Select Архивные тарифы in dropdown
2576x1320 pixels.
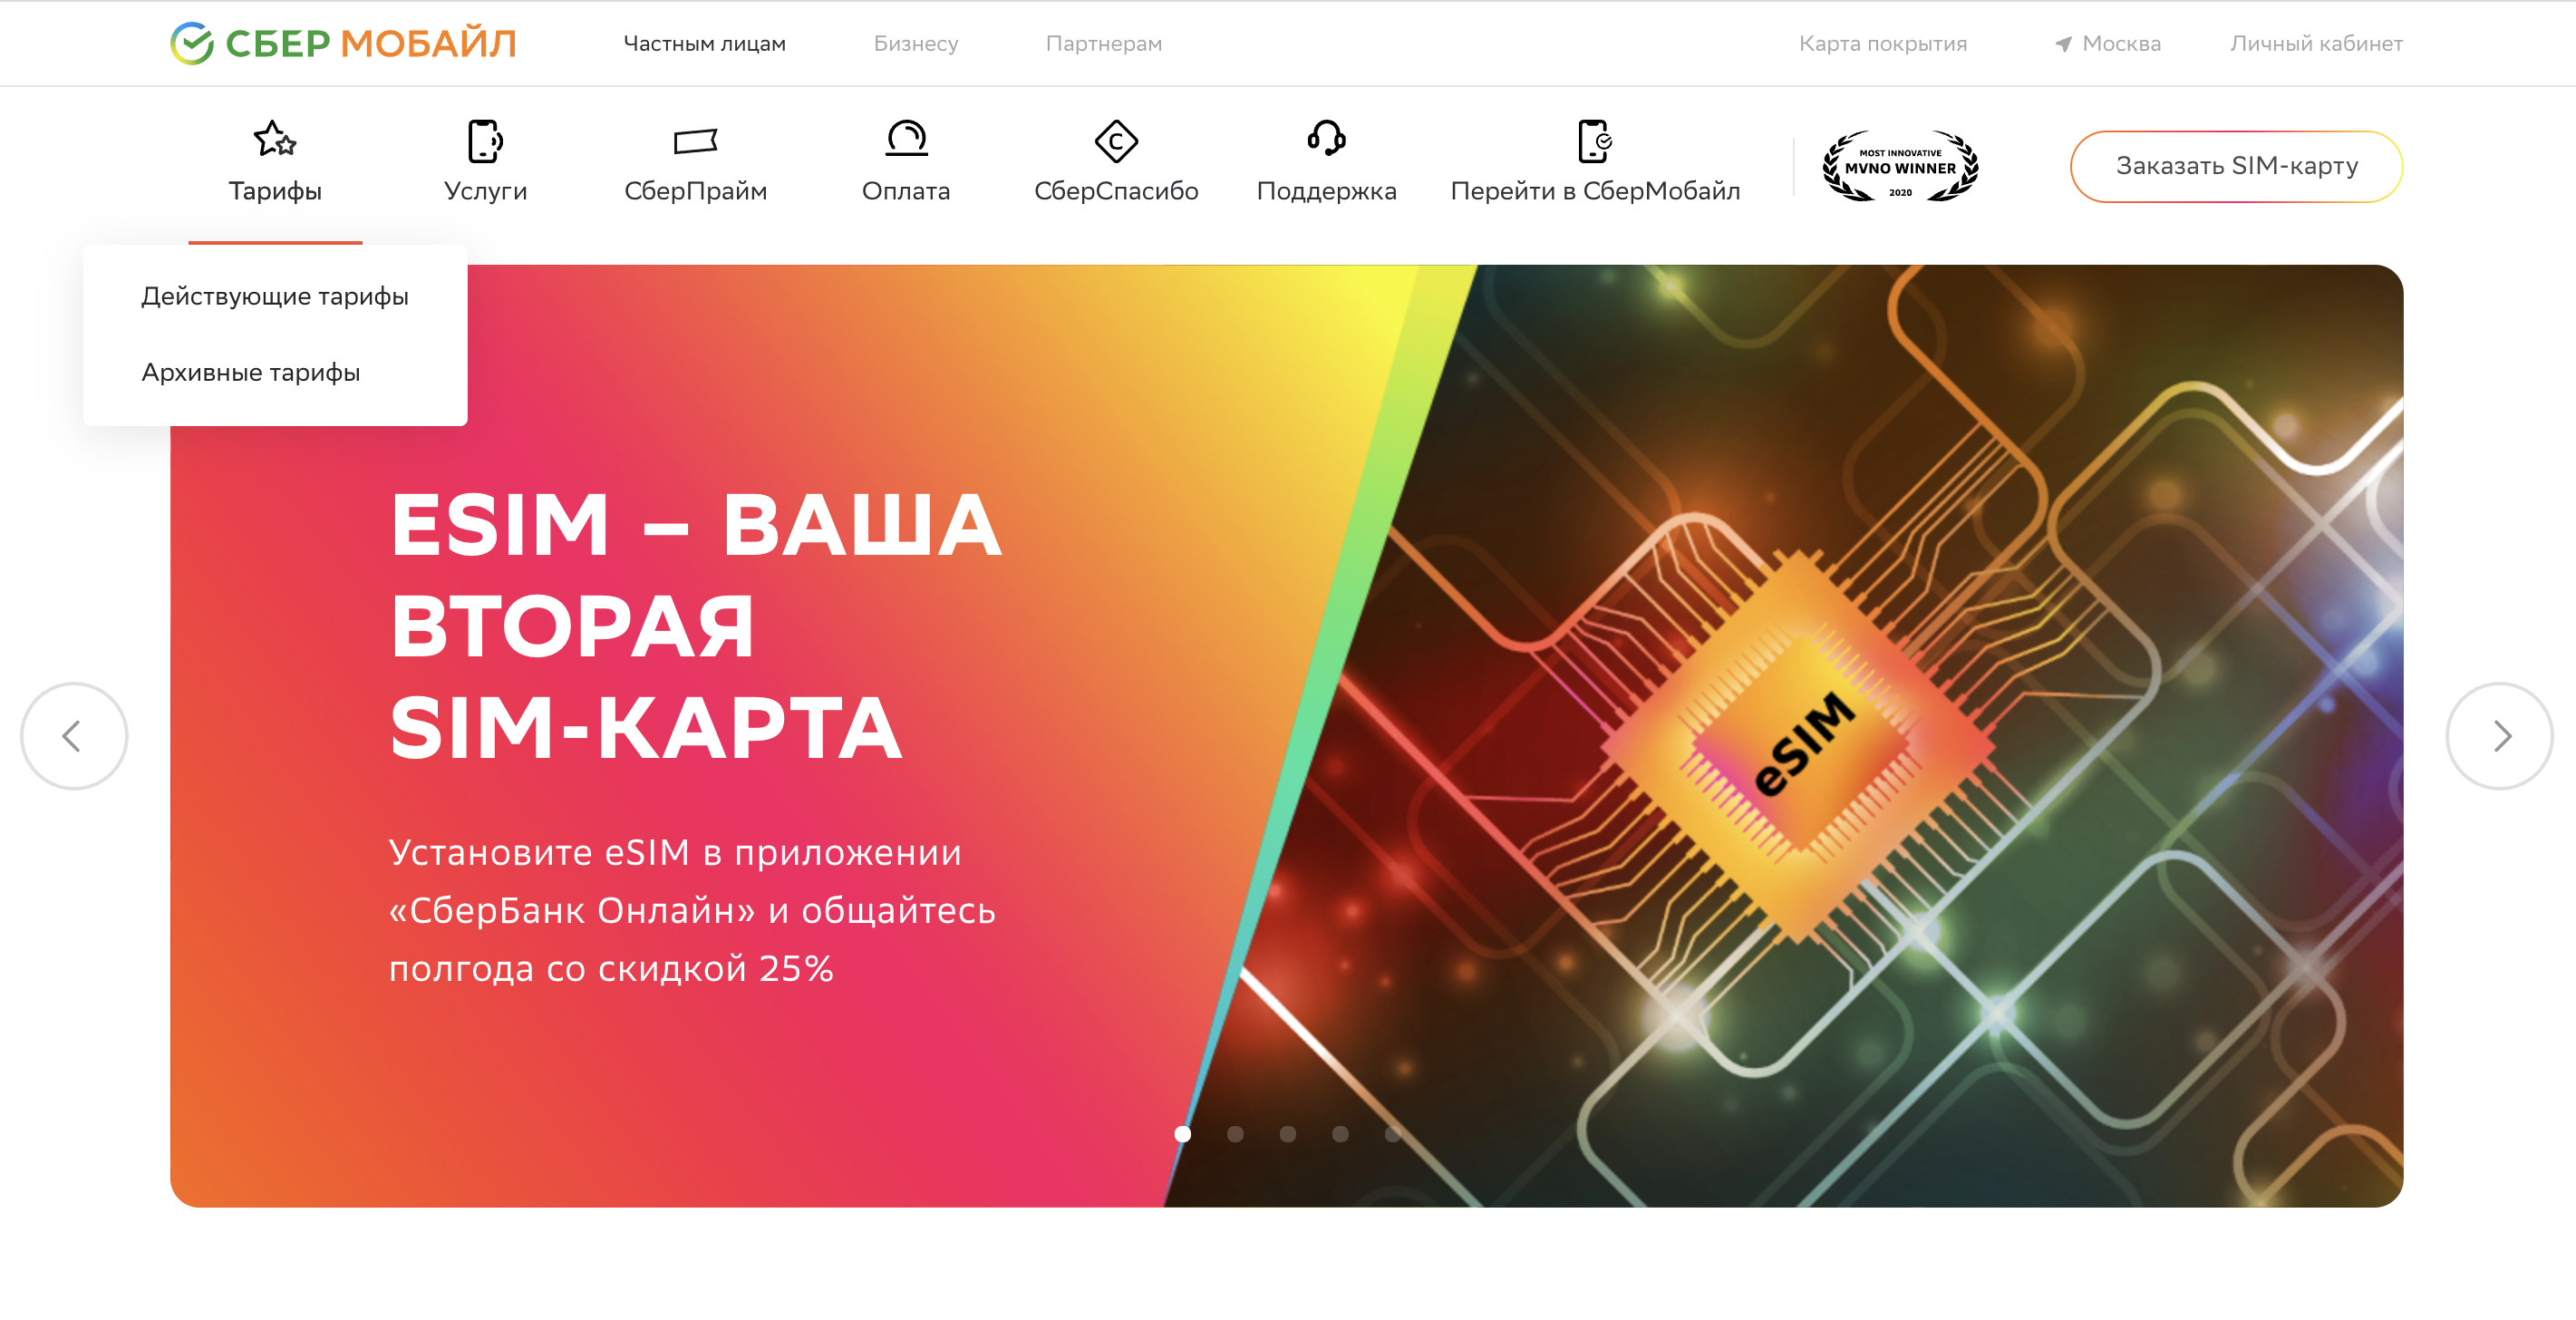point(251,372)
